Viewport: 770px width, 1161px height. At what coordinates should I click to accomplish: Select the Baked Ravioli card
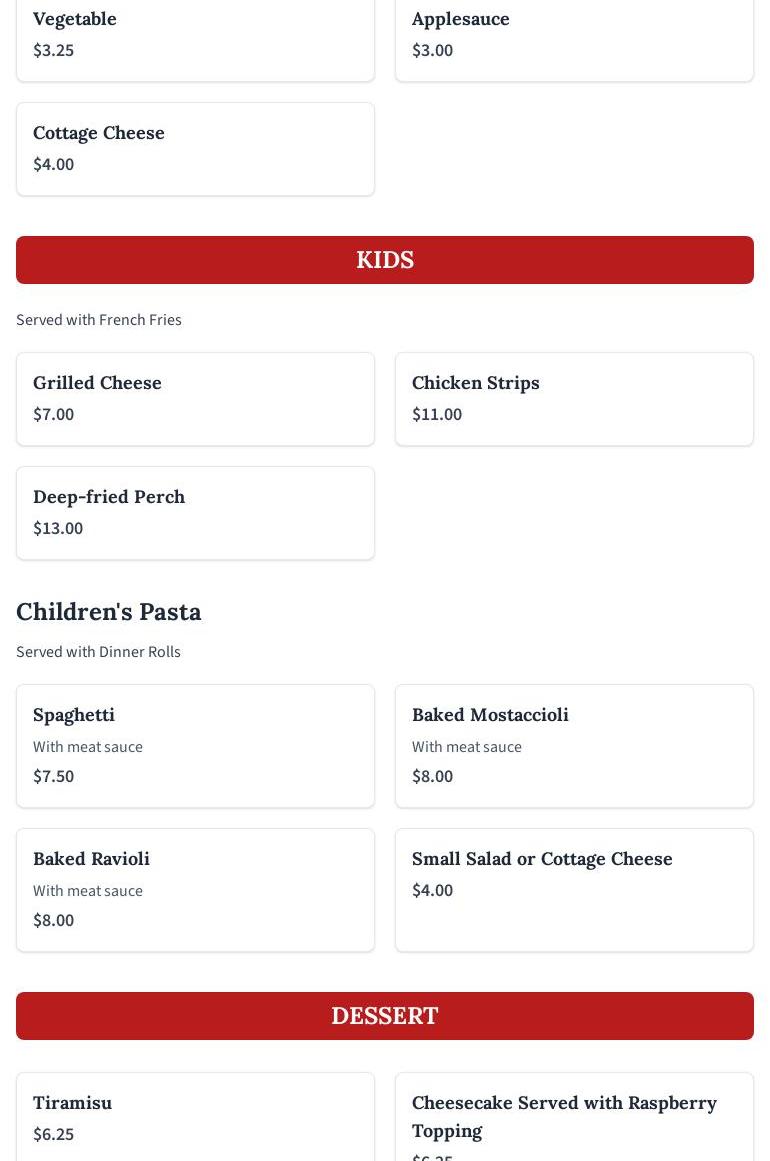(x=195, y=889)
